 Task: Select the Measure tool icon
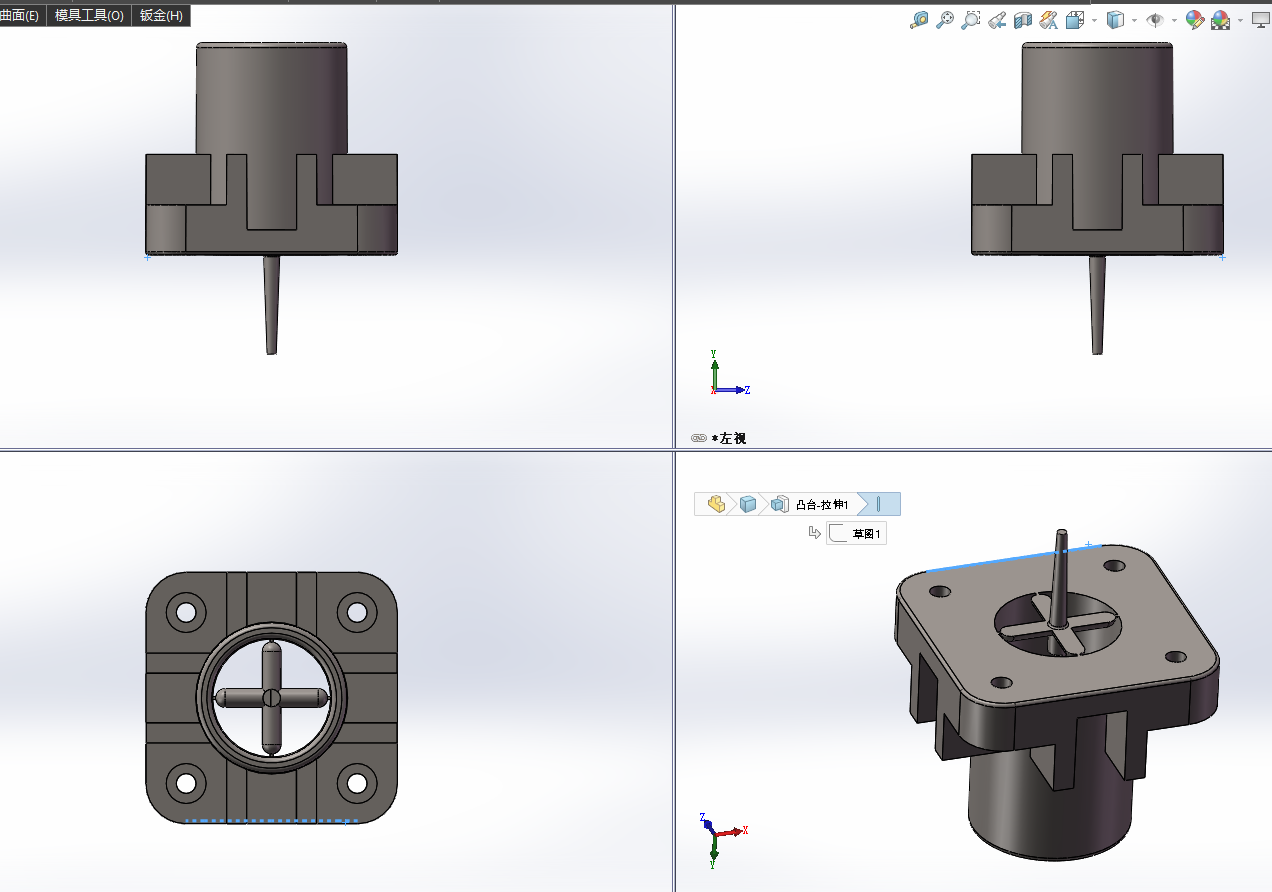919,20
